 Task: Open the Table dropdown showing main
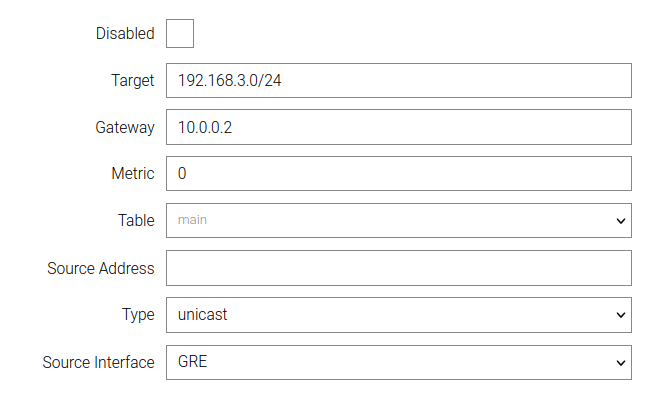tap(398, 220)
